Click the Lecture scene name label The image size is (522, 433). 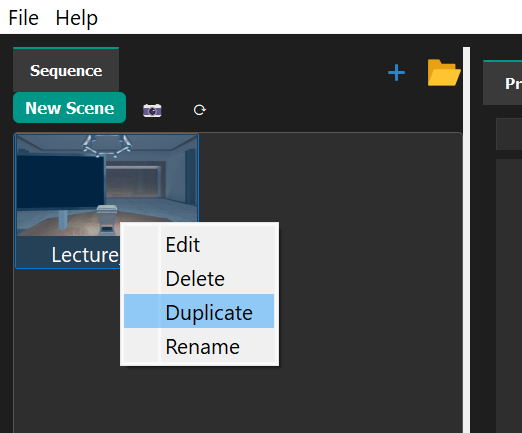click(85, 255)
